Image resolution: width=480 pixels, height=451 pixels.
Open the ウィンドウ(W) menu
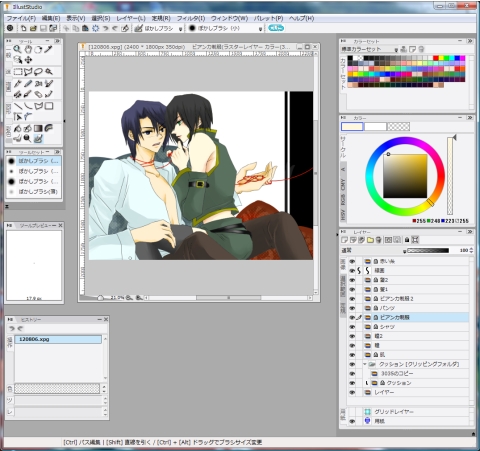pyautogui.click(x=229, y=18)
